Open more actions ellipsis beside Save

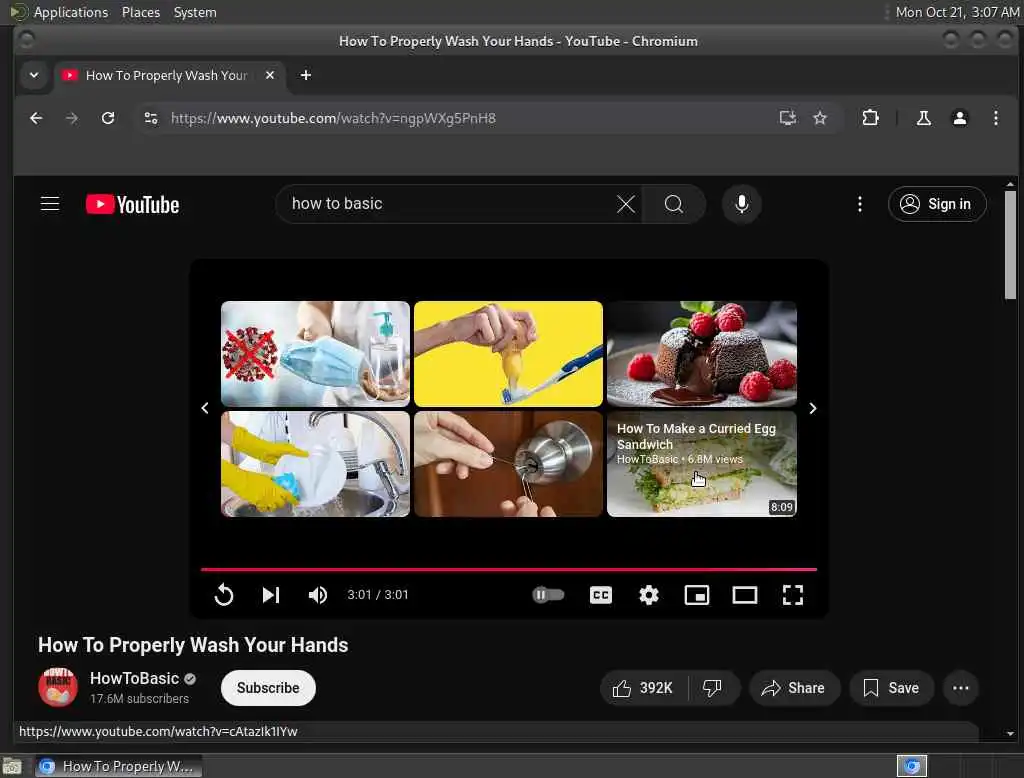point(961,688)
